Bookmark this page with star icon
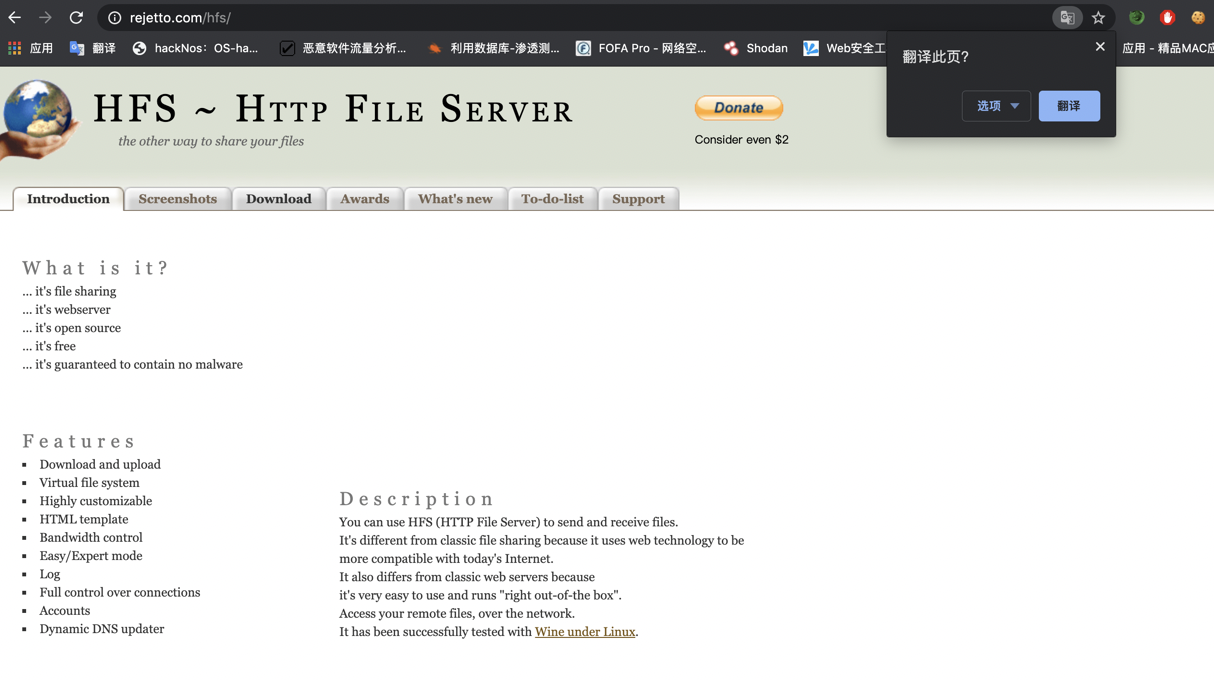Screen dimensions: 1214x680 (1098, 18)
